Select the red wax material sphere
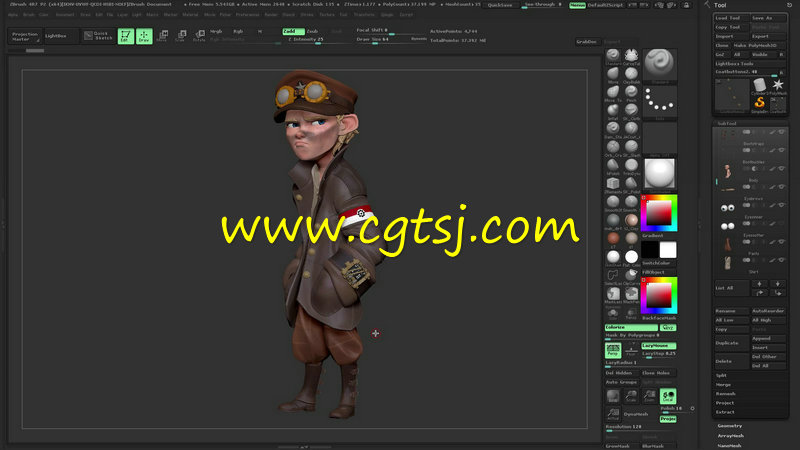Screen dimensions: 800x450 [x=613, y=240]
